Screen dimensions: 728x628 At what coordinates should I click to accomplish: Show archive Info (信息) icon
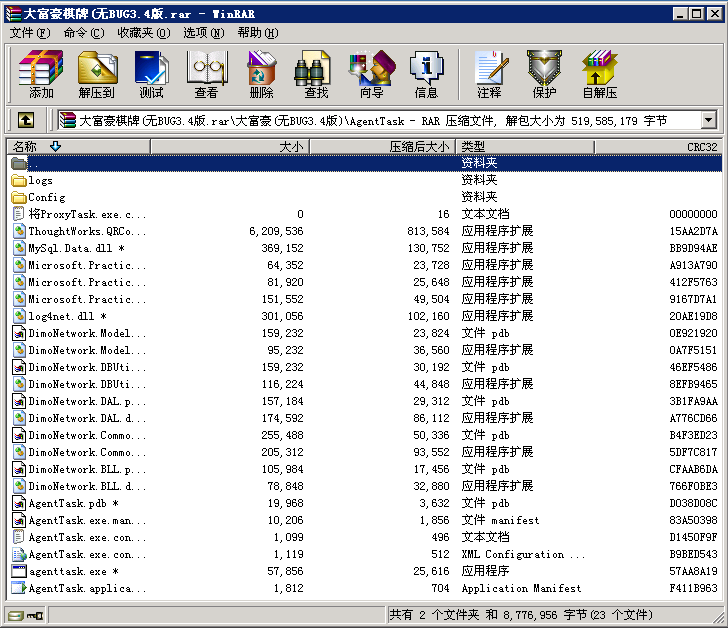(x=426, y=74)
